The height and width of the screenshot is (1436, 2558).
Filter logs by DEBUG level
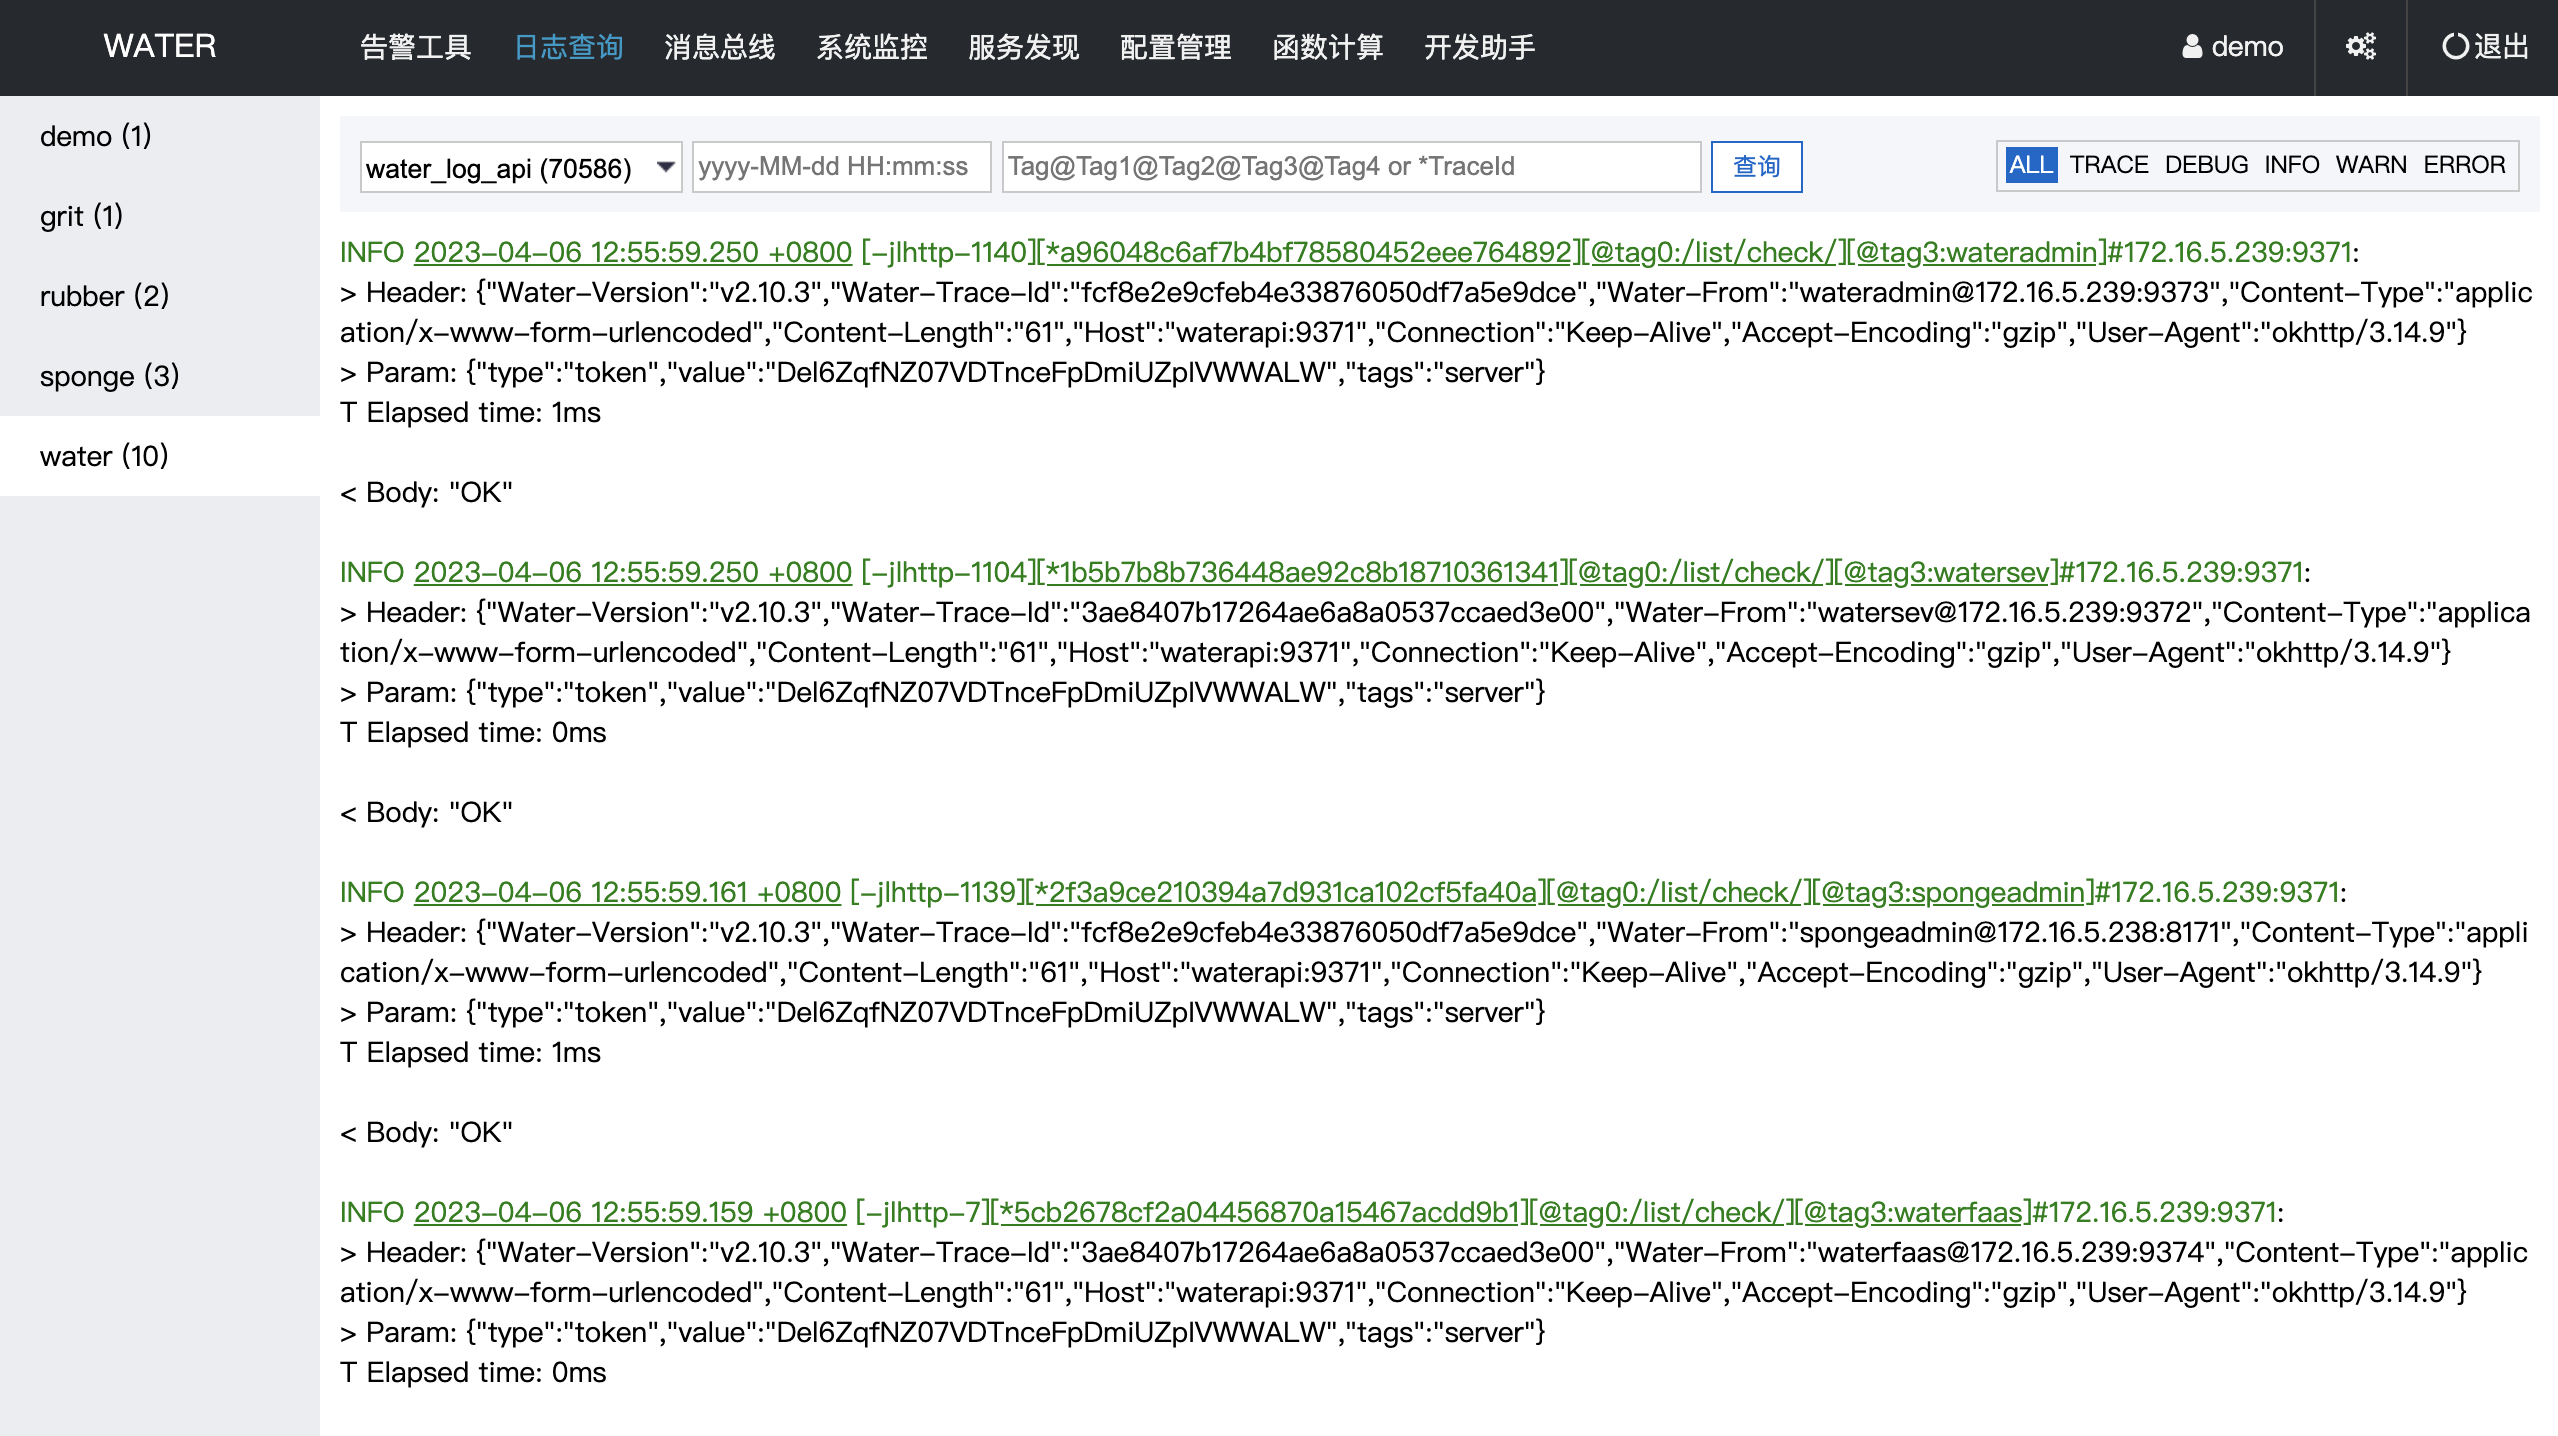(x=2206, y=165)
